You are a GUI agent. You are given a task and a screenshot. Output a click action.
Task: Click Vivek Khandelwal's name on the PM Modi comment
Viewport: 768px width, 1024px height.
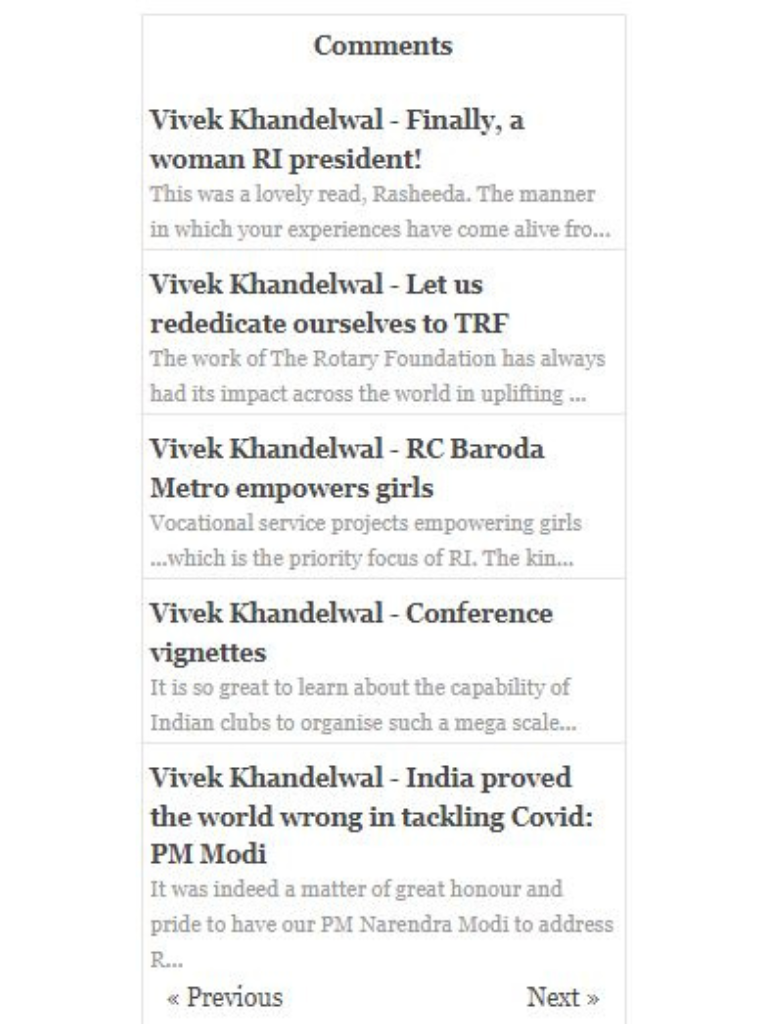pyautogui.click(x=266, y=778)
